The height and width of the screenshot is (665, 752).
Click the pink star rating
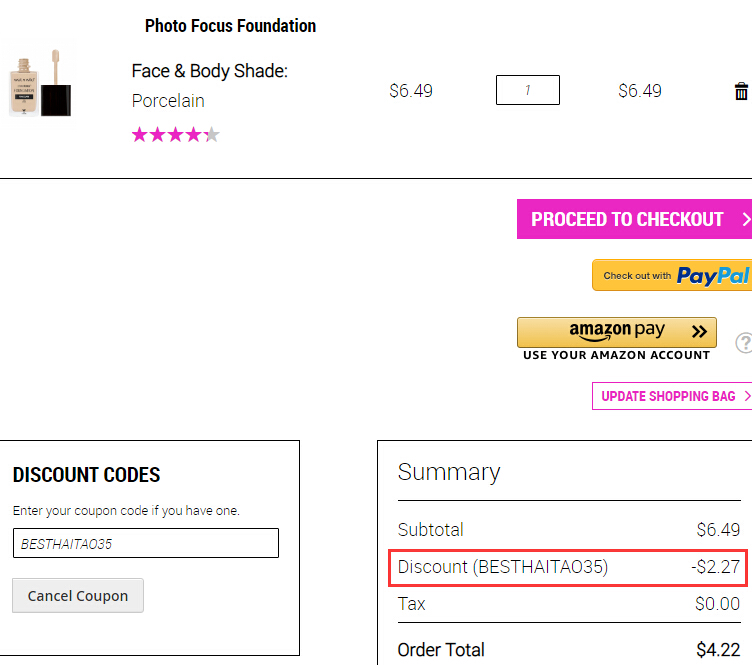[x=176, y=135]
